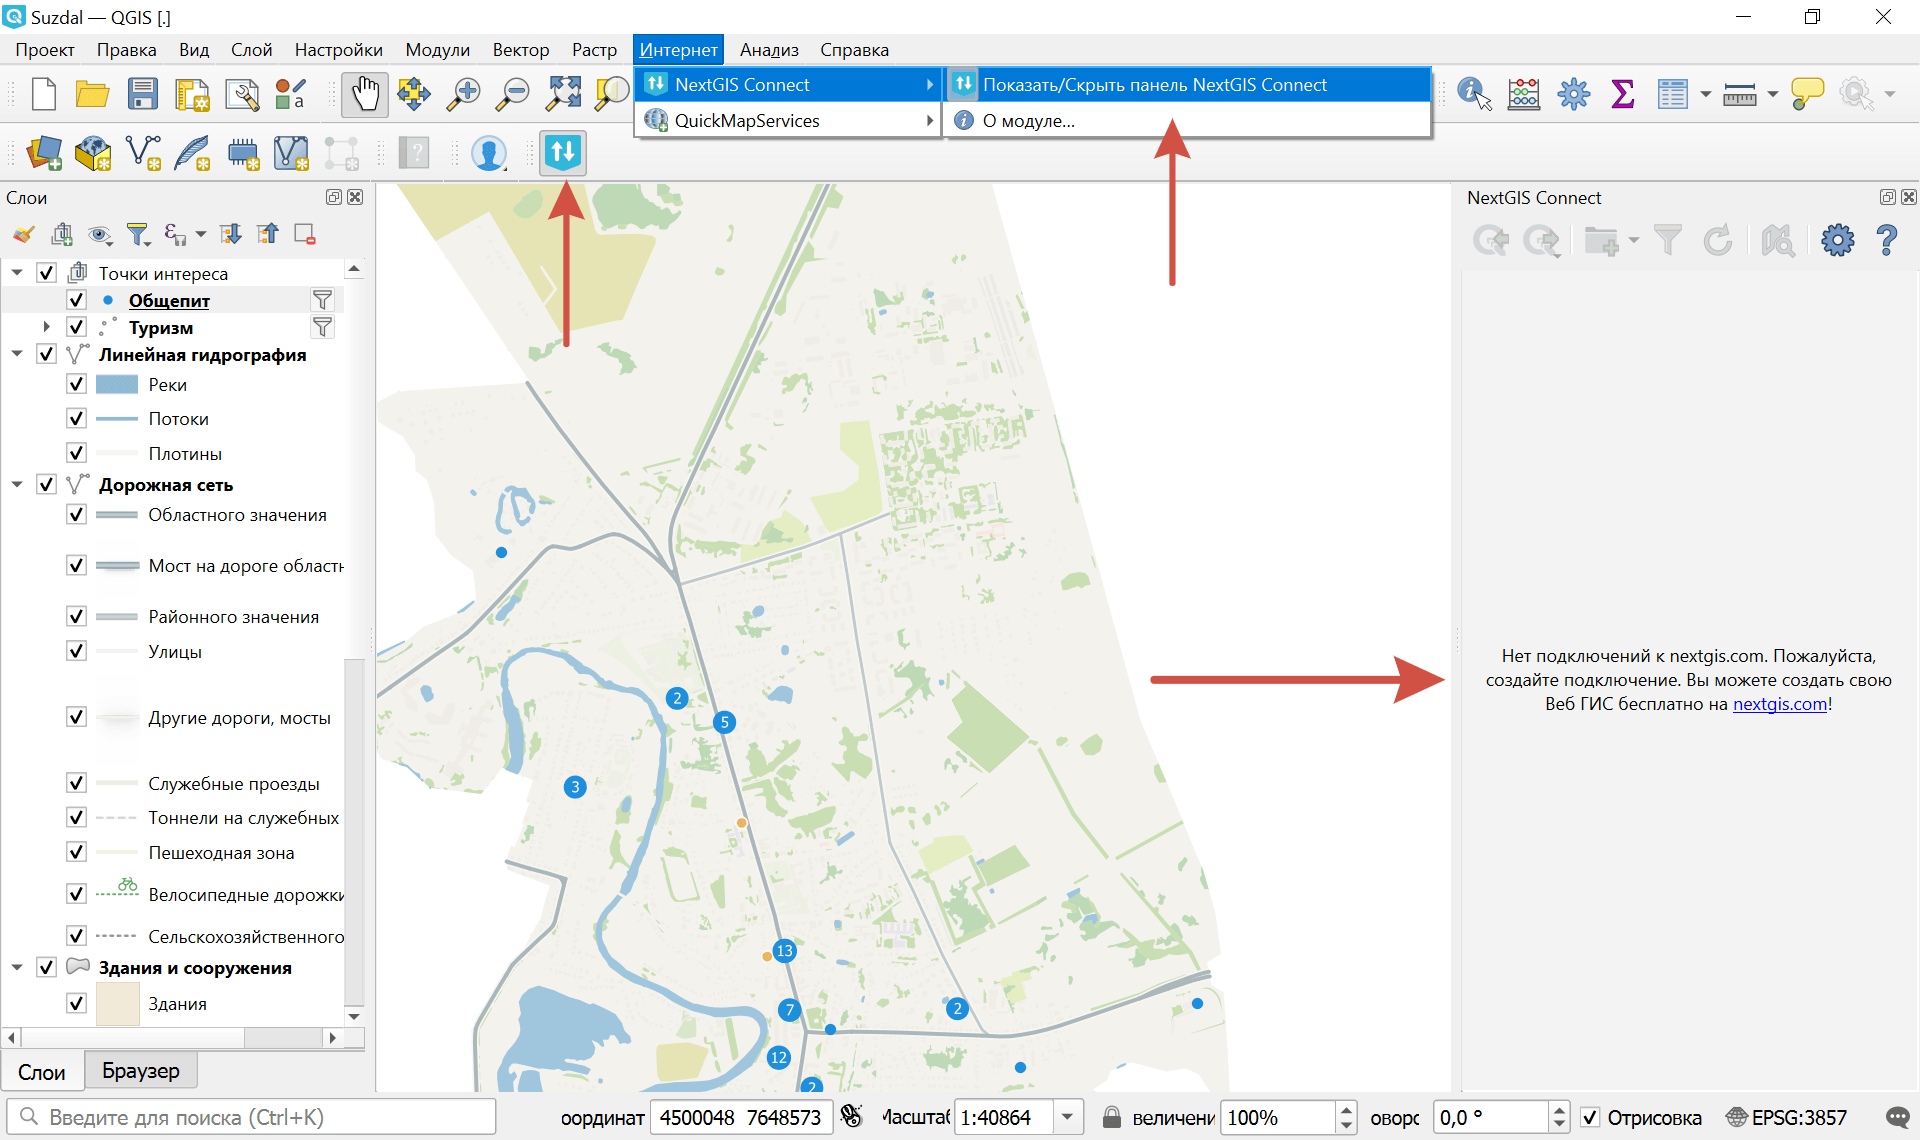
Task: Follow the nextgis.com link
Action: coord(1780,704)
